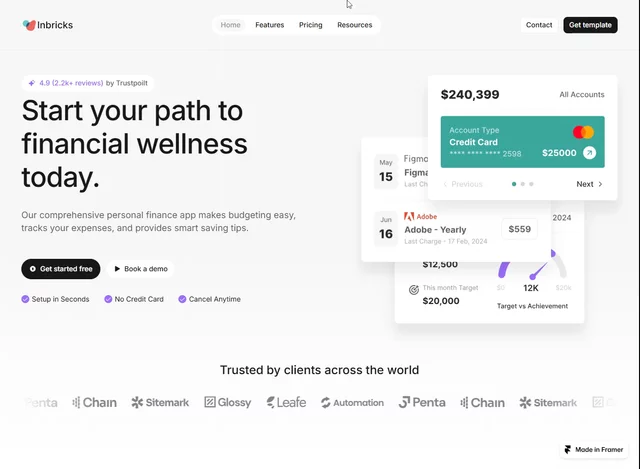Select the second carousel dot indicator

(x=522, y=184)
